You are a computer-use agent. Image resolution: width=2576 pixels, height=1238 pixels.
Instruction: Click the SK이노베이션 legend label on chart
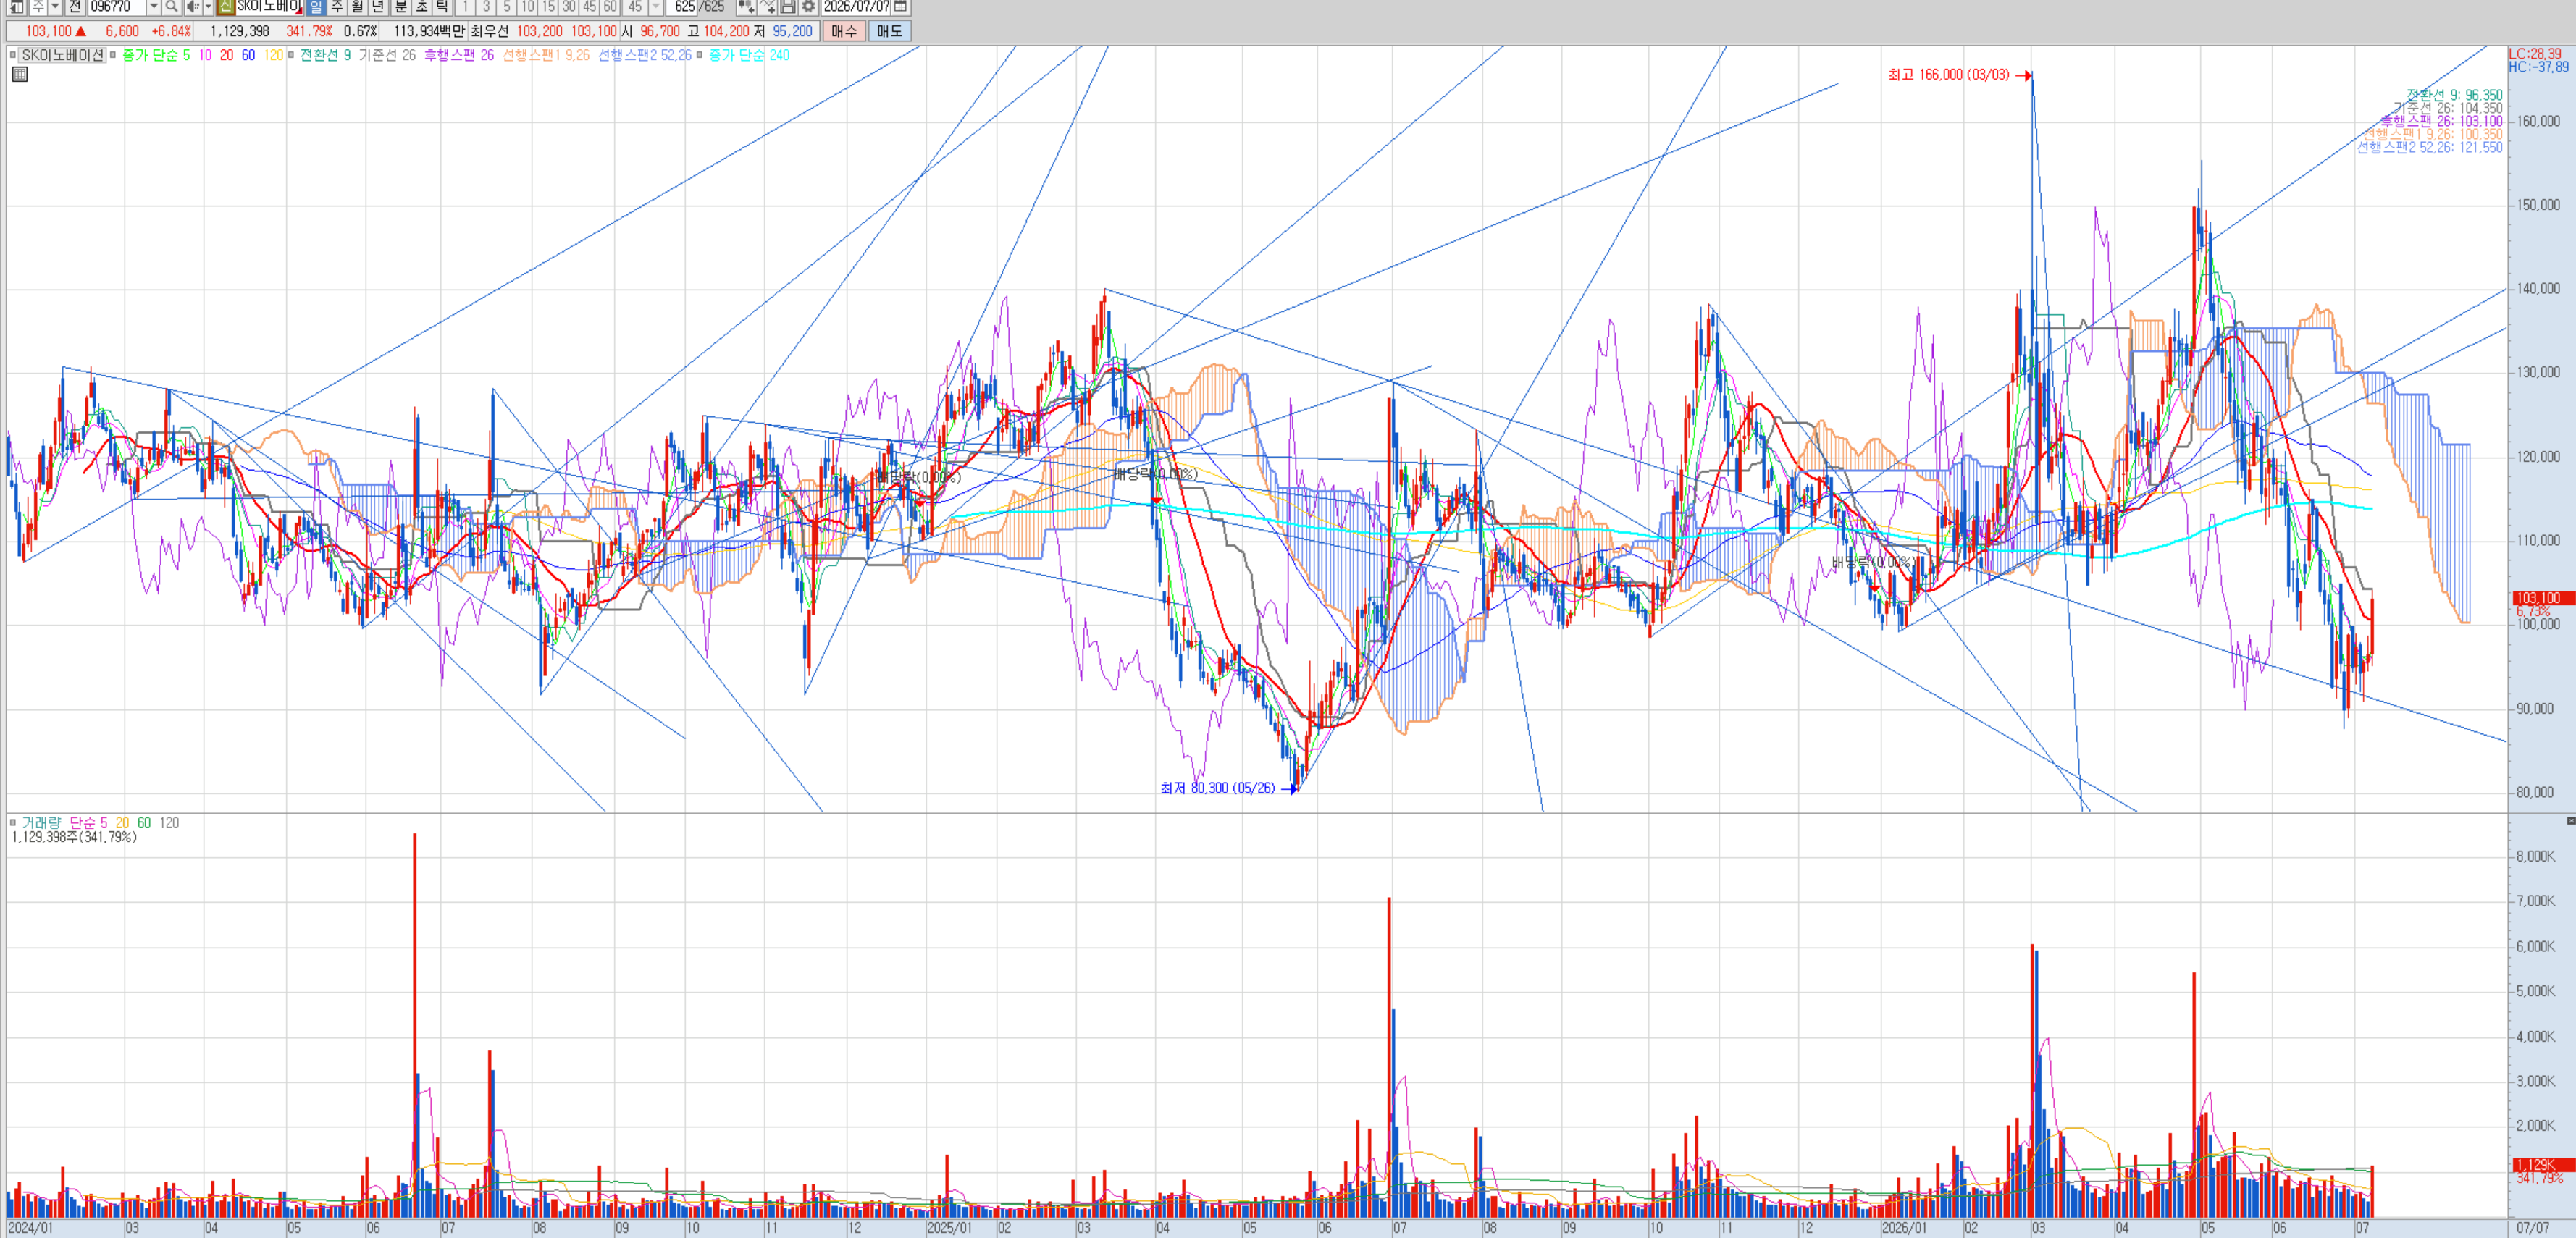(x=63, y=55)
